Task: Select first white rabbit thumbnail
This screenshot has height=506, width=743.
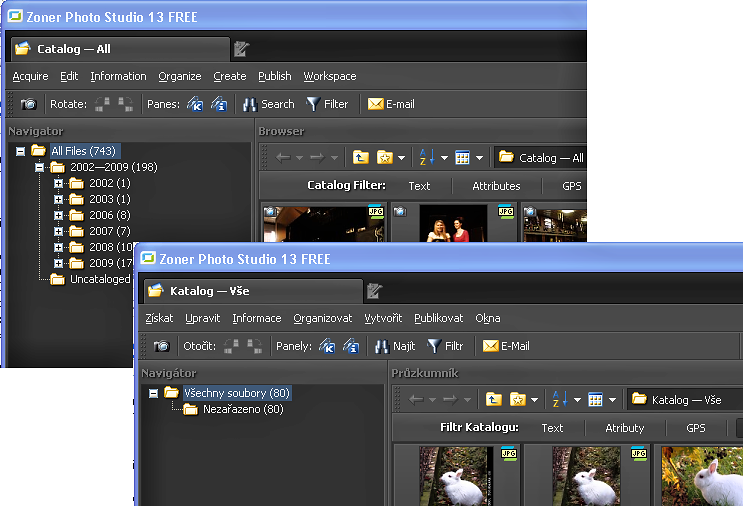Action: coord(456,476)
